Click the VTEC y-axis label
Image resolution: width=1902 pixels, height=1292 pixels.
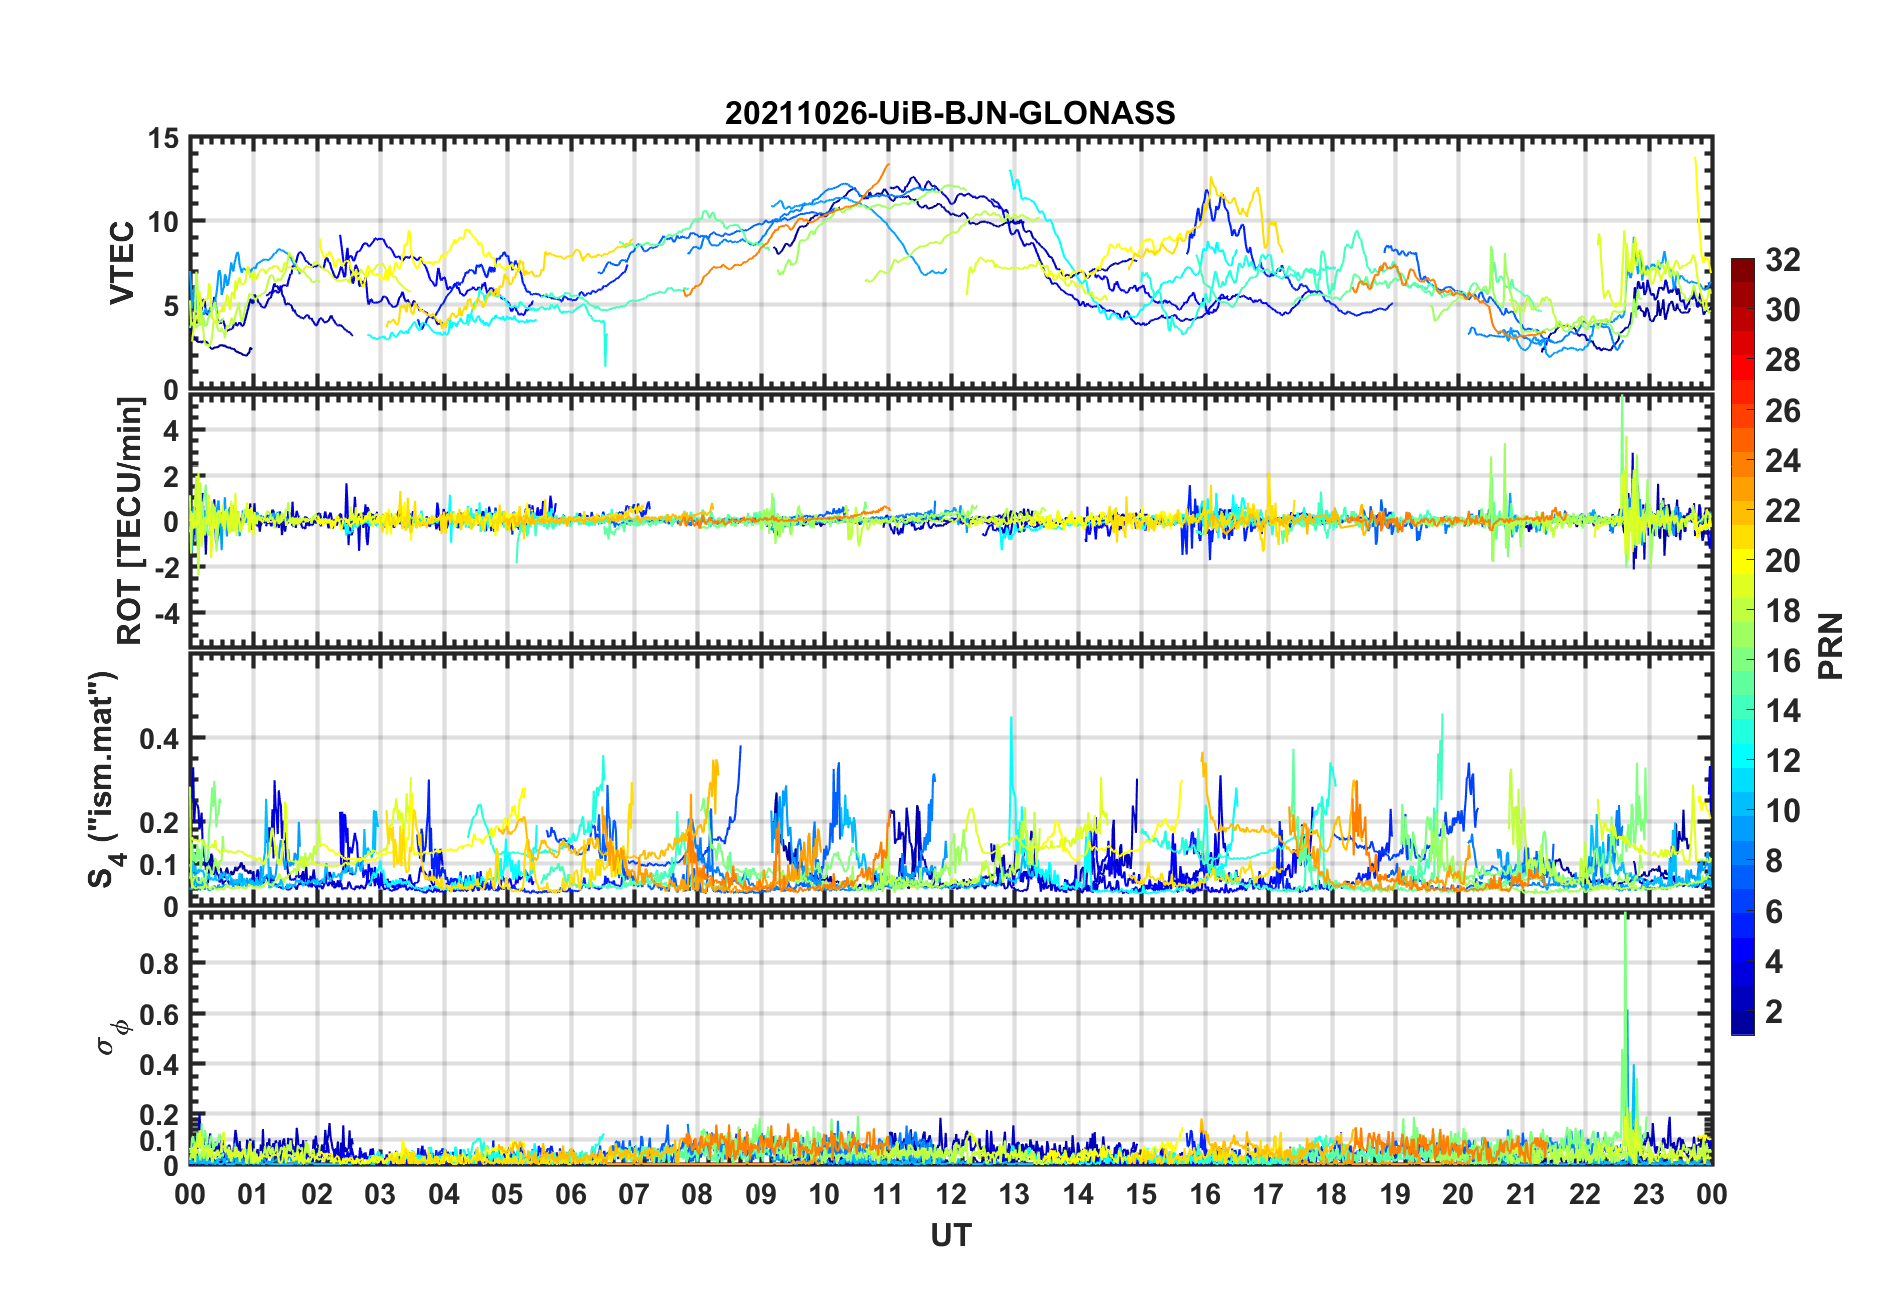[122, 263]
